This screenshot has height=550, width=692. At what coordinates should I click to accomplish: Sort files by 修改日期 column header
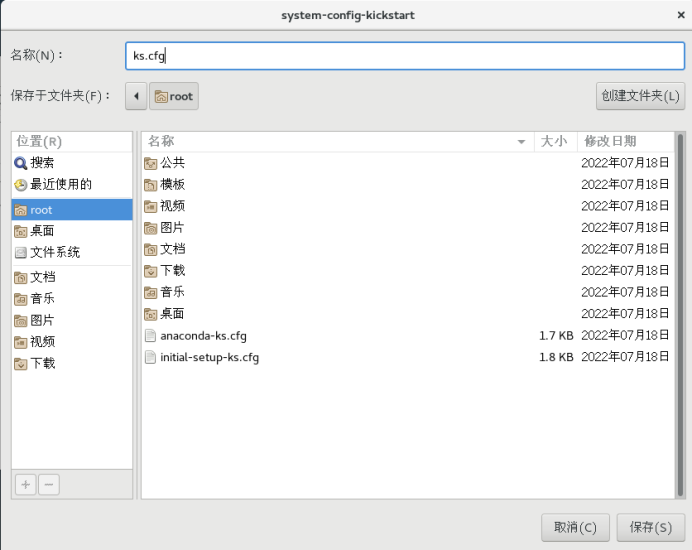pos(625,141)
